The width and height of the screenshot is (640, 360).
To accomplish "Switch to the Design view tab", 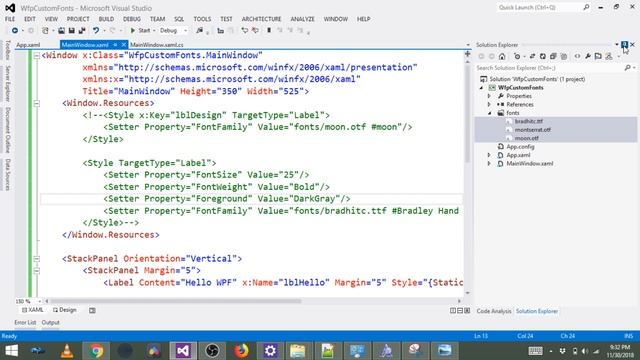I will [x=65, y=310].
